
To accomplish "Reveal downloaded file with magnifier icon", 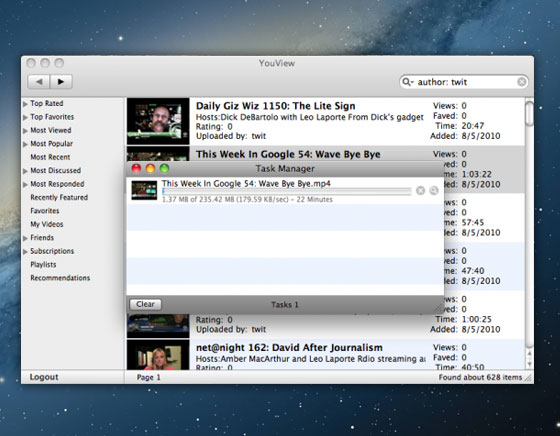I will point(434,191).
